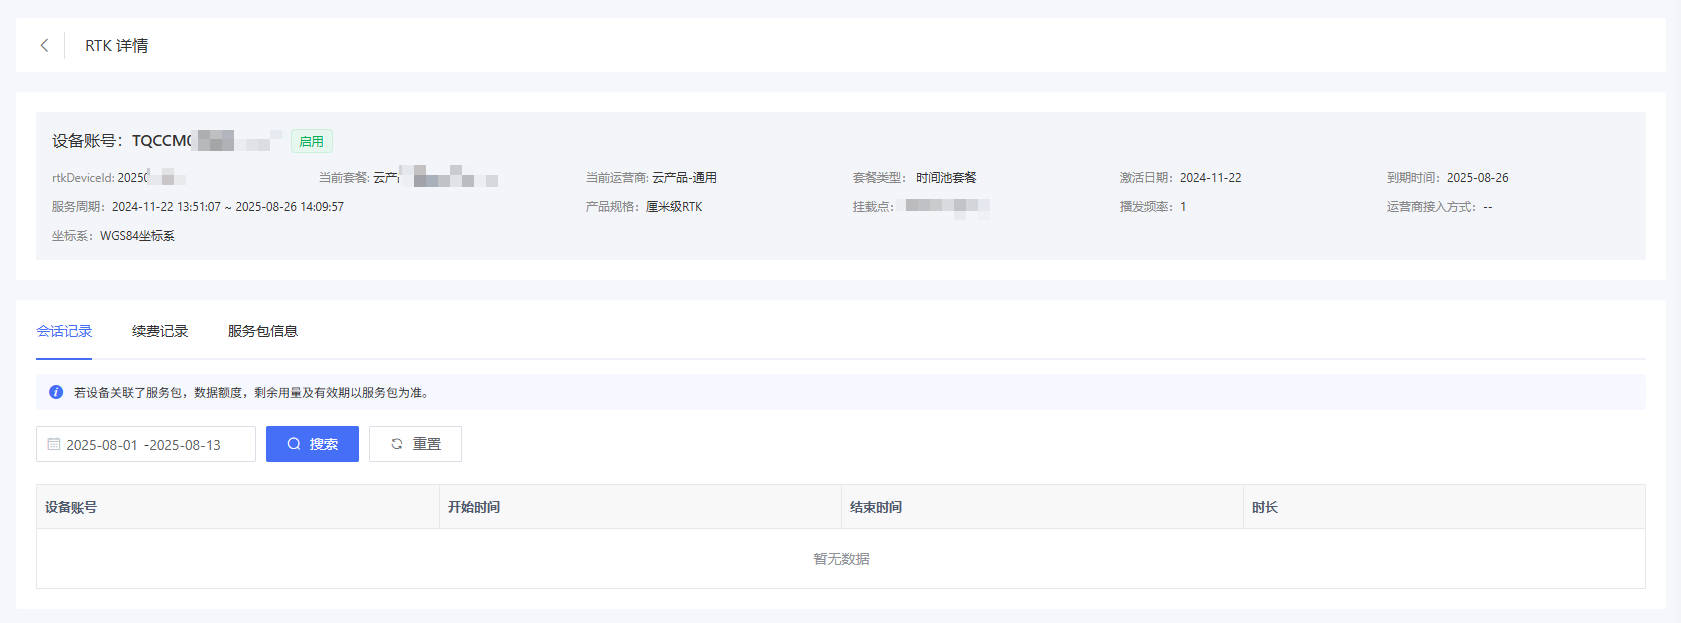Screen dimensions: 1681x623
Task: Click the blue info icon in notice bar
Action: tap(56, 392)
